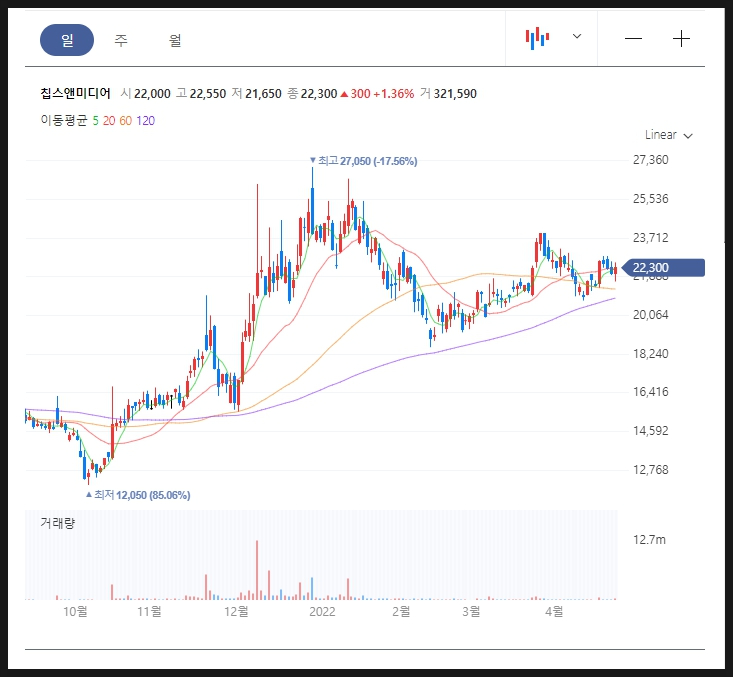Click the opening price value 22,000
Viewport: 733px width, 677px height.
tap(152, 94)
